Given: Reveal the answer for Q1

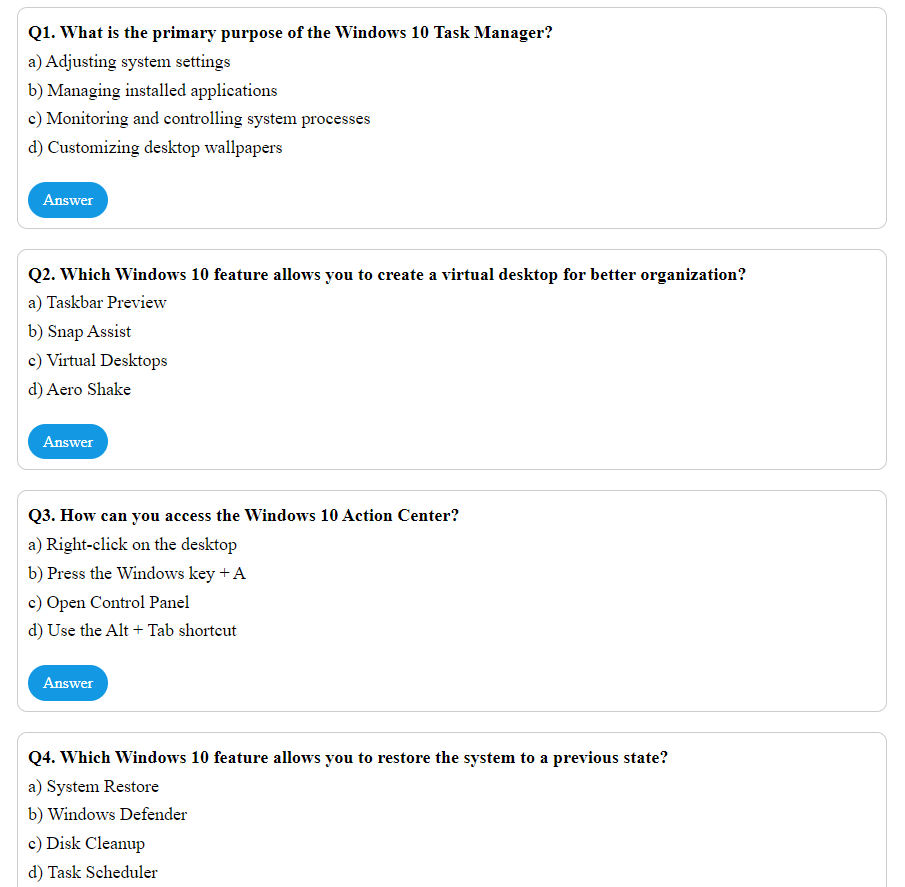Looking at the screenshot, I should [67, 199].
